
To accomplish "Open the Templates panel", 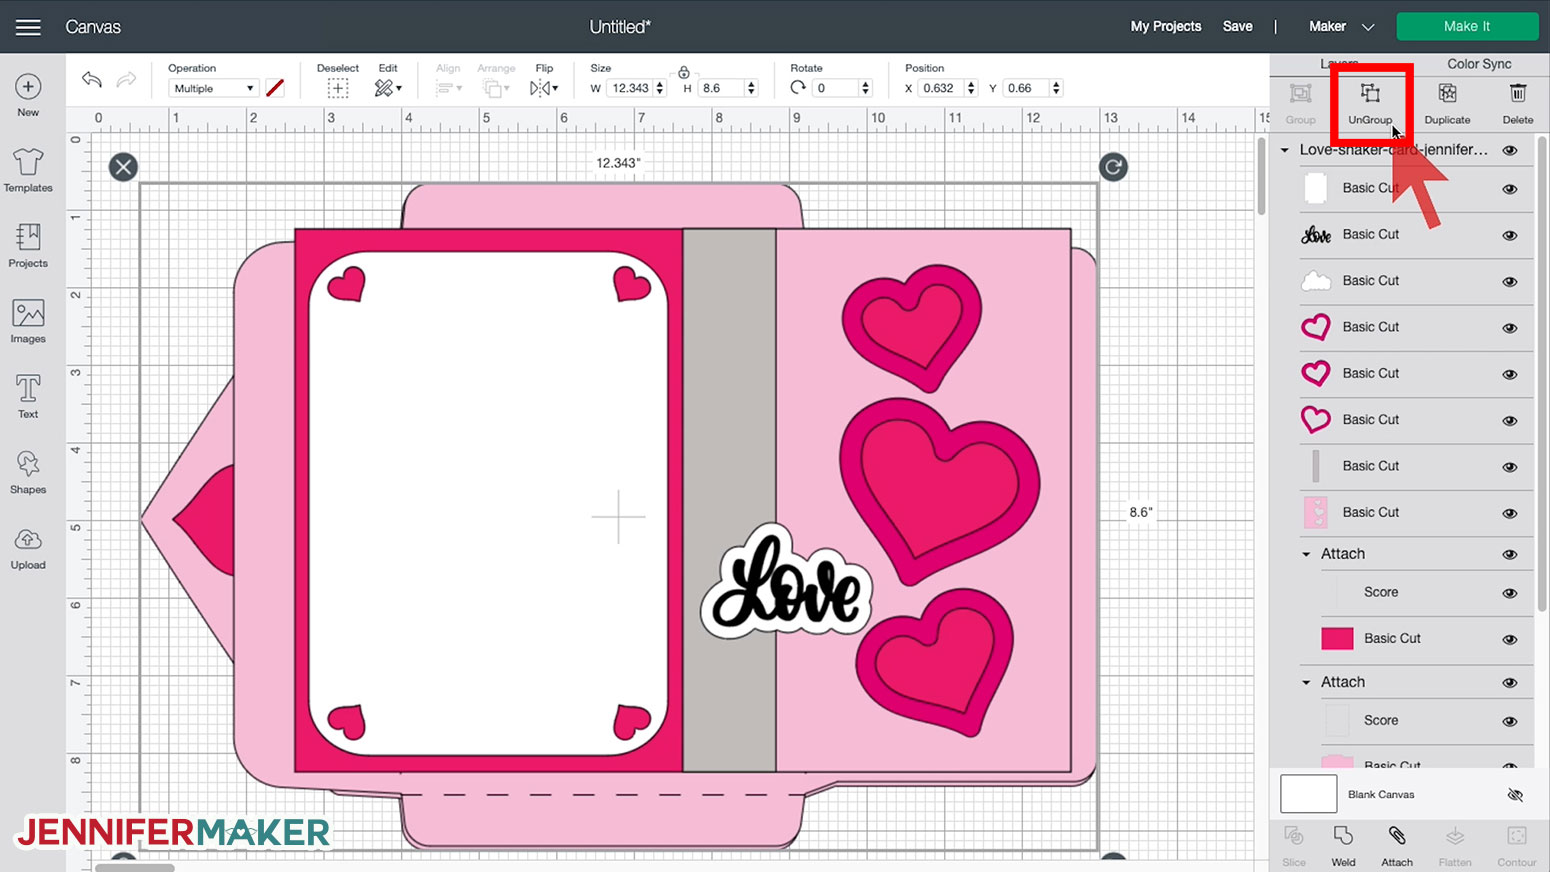I will point(28,170).
